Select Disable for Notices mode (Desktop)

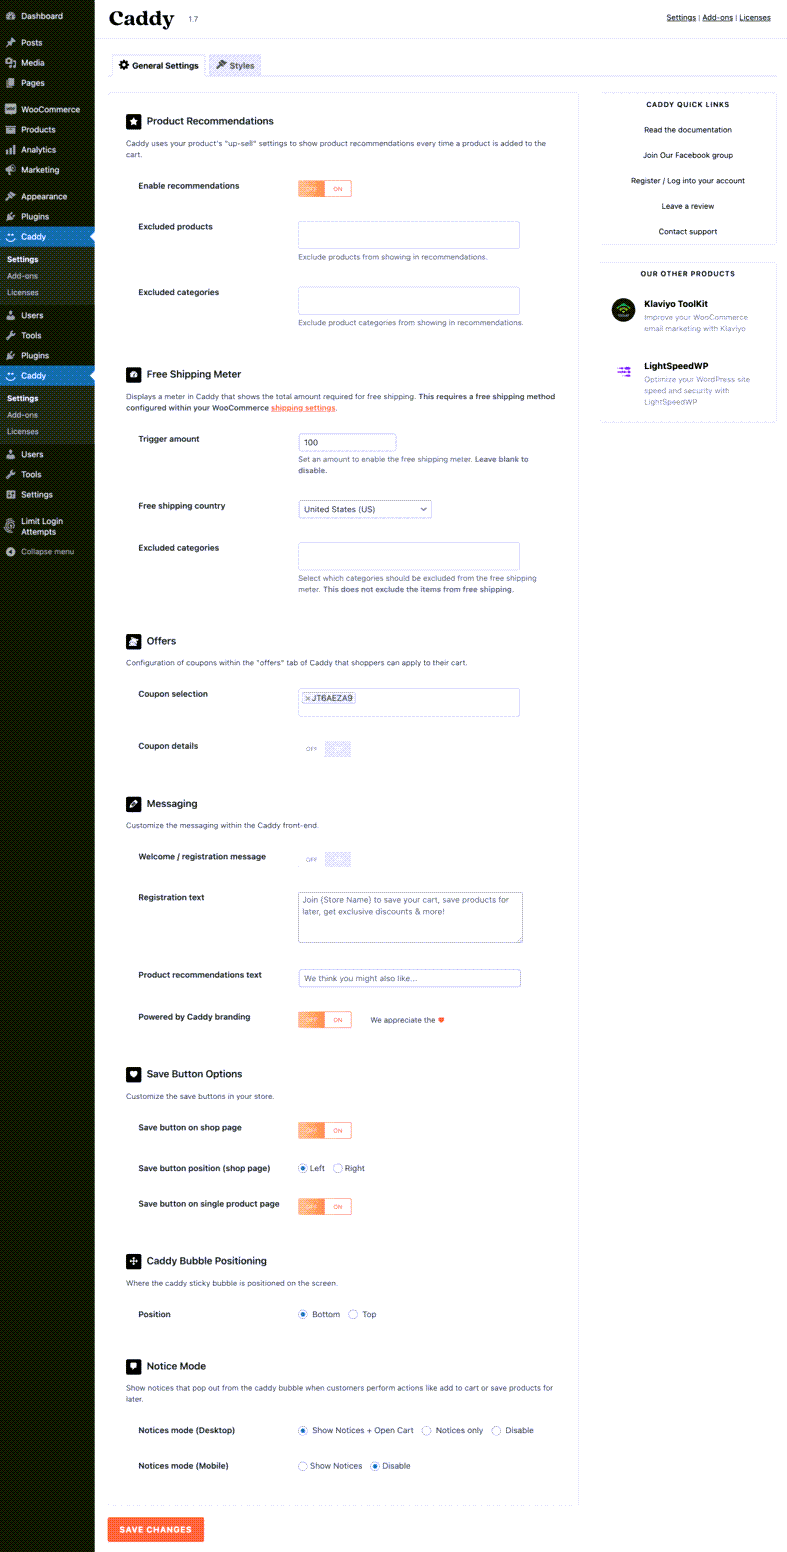coord(496,1431)
